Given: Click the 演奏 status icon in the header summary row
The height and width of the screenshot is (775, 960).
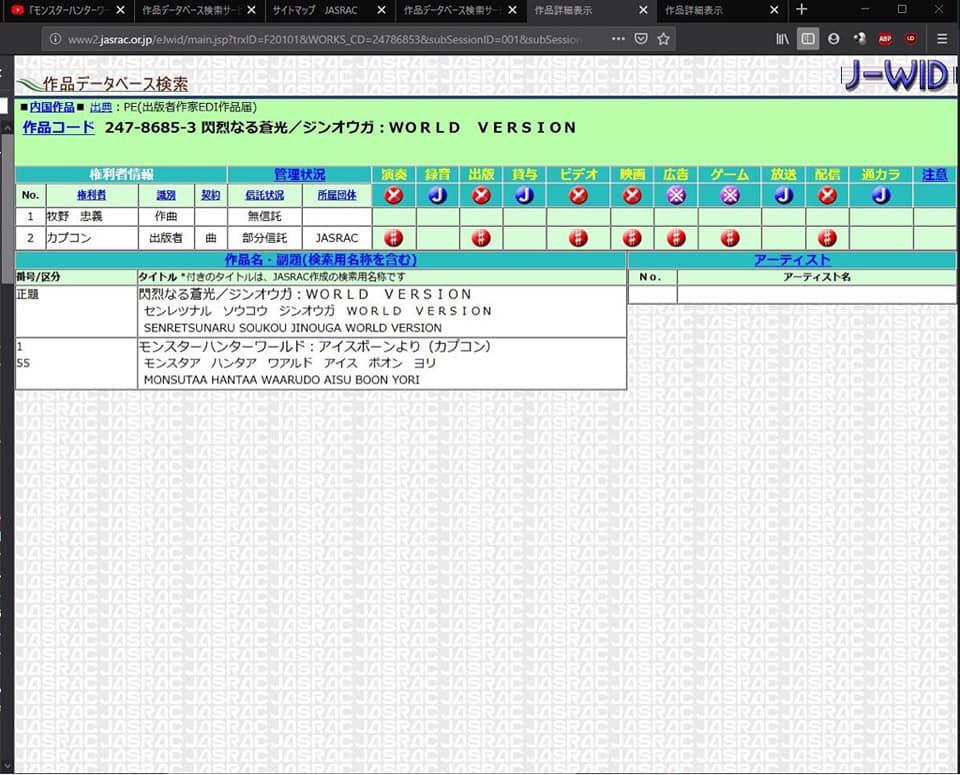Looking at the screenshot, I should (394, 195).
